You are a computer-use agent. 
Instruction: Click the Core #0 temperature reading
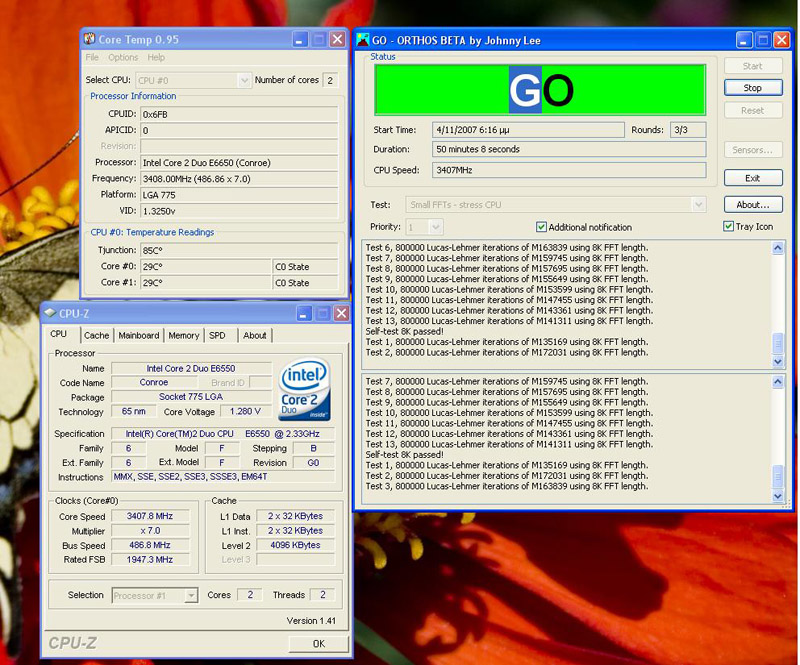[x=205, y=266]
